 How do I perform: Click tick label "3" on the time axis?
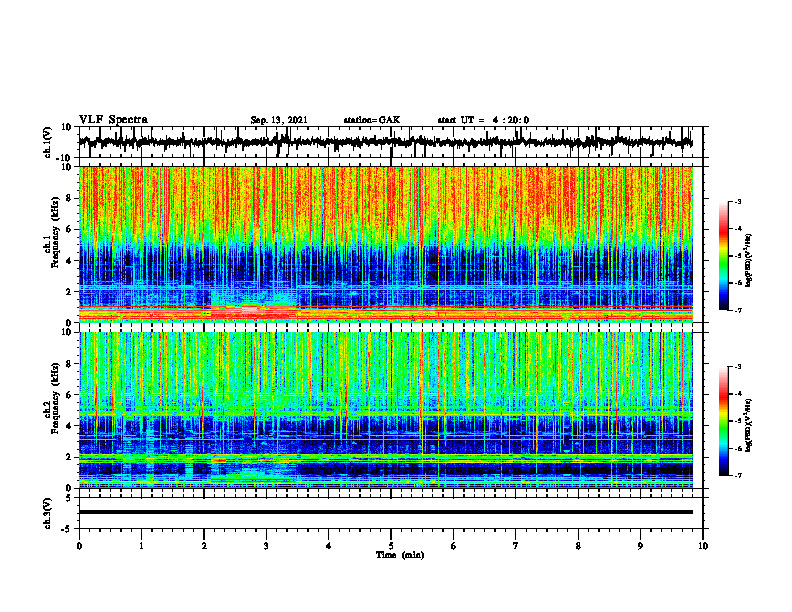(266, 546)
